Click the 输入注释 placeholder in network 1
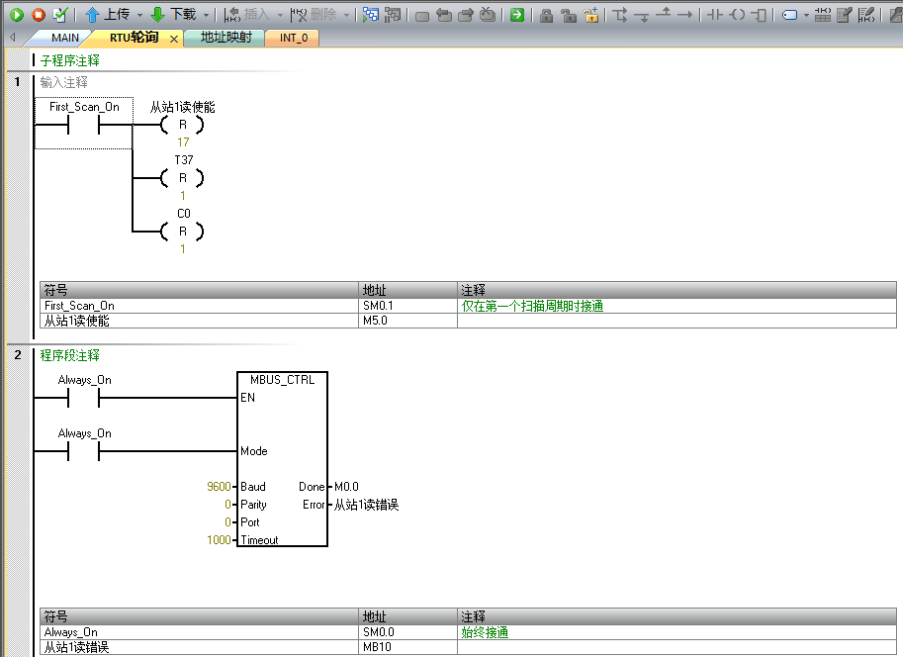The width and height of the screenshot is (903, 657). (x=64, y=82)
